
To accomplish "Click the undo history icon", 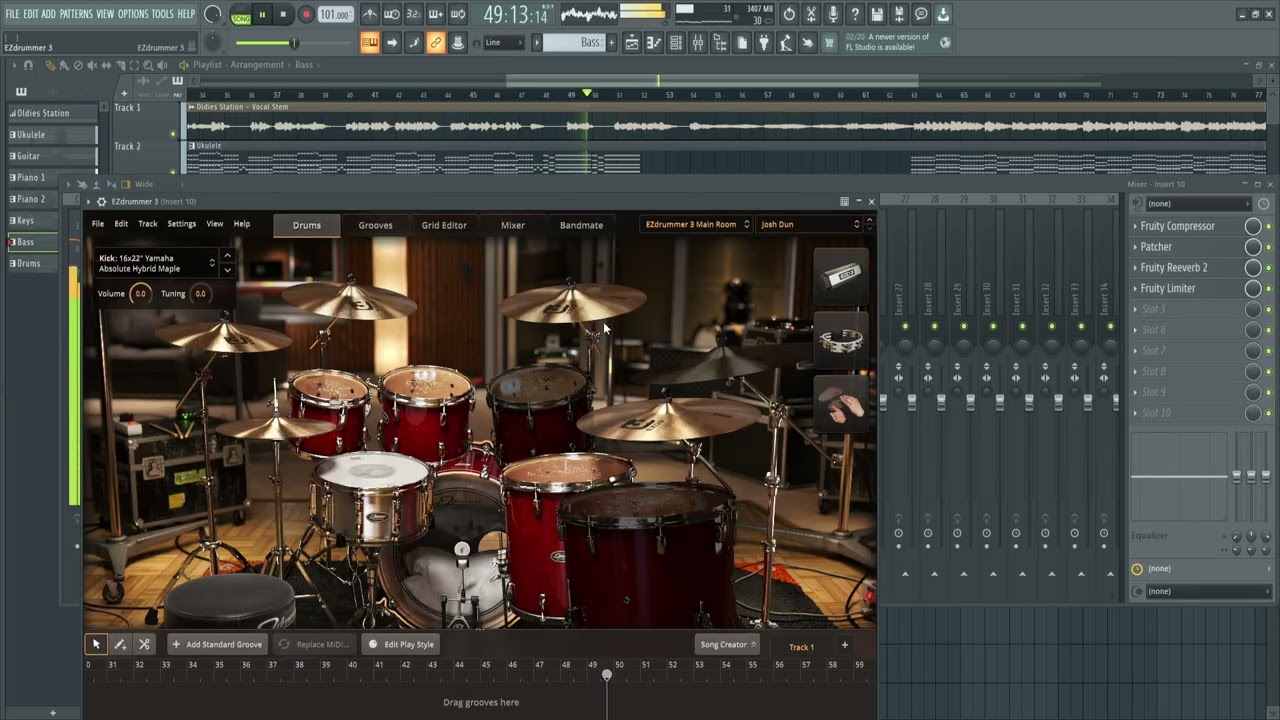I will [789, 15].
